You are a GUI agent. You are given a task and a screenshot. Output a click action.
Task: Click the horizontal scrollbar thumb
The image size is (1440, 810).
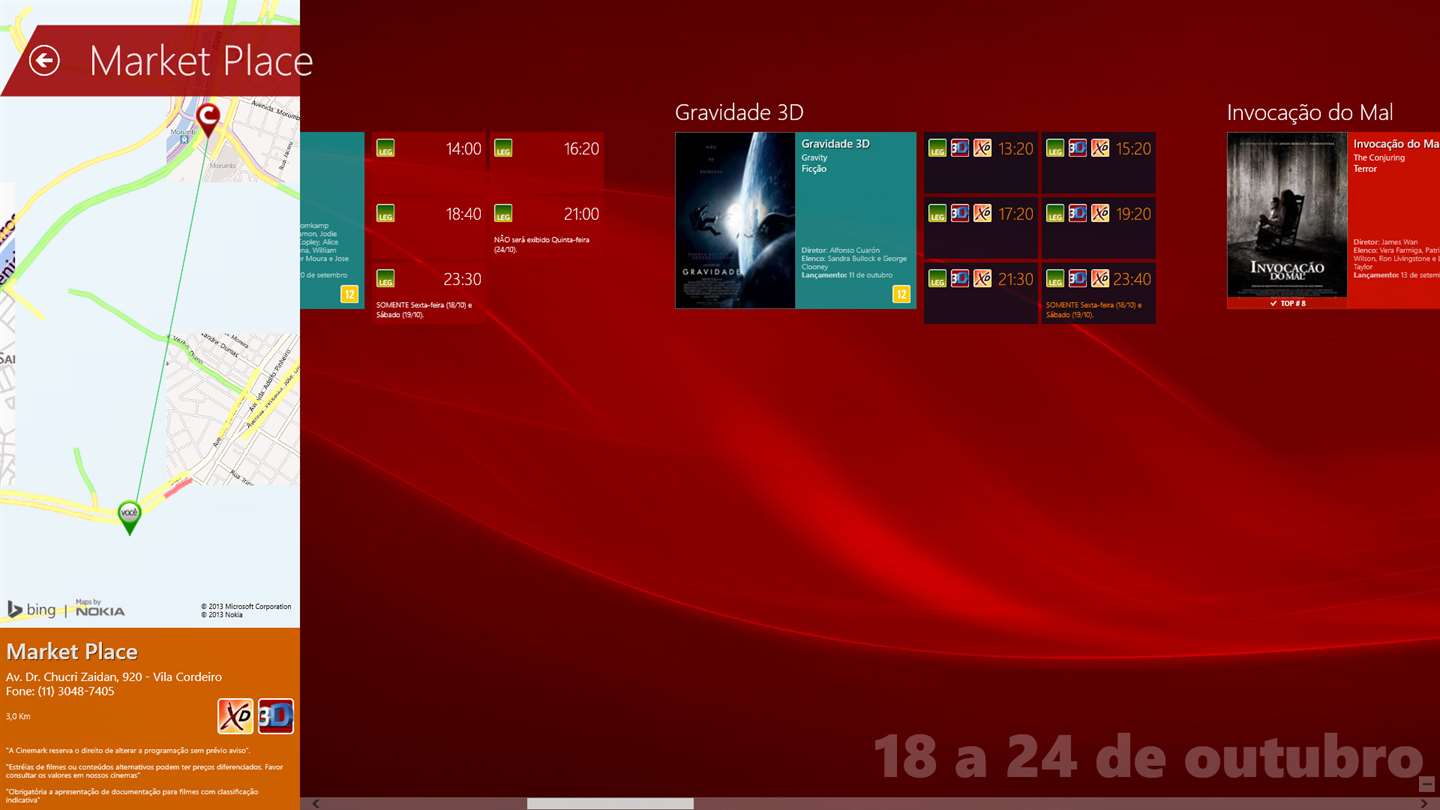pyautogui.click(x=610, y=803)
